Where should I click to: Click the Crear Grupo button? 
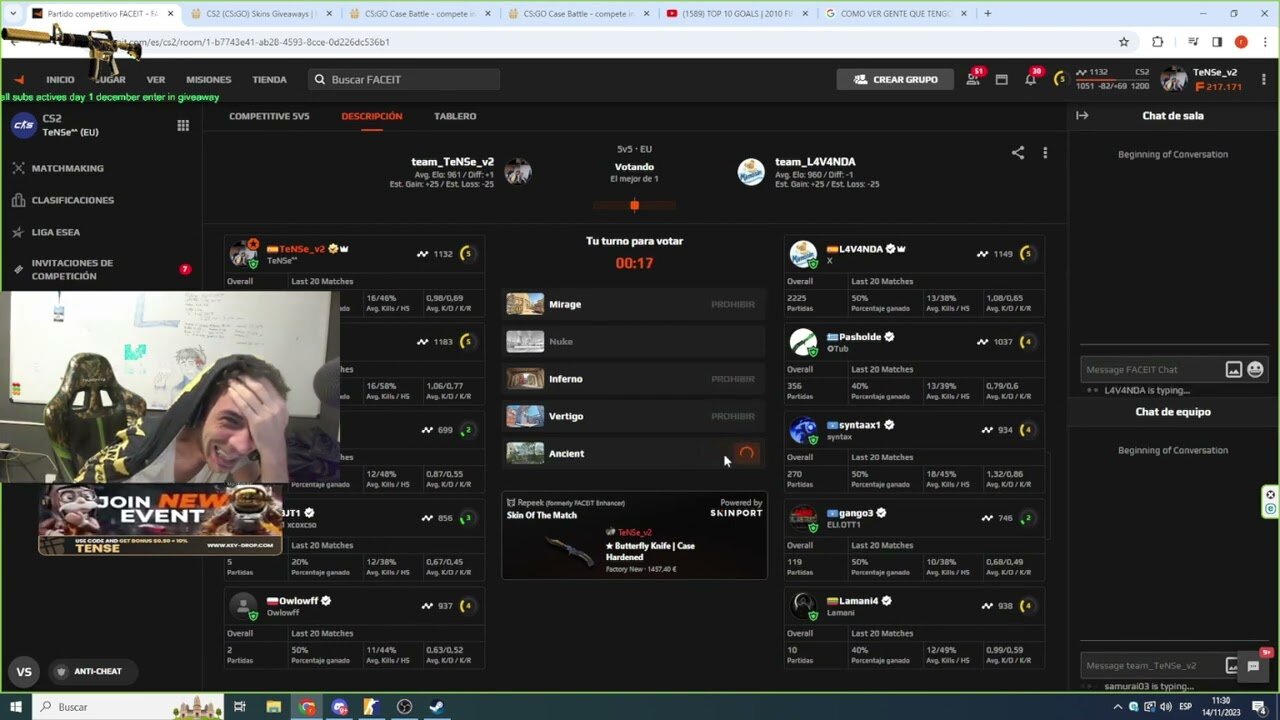click(x=895, y=79)
